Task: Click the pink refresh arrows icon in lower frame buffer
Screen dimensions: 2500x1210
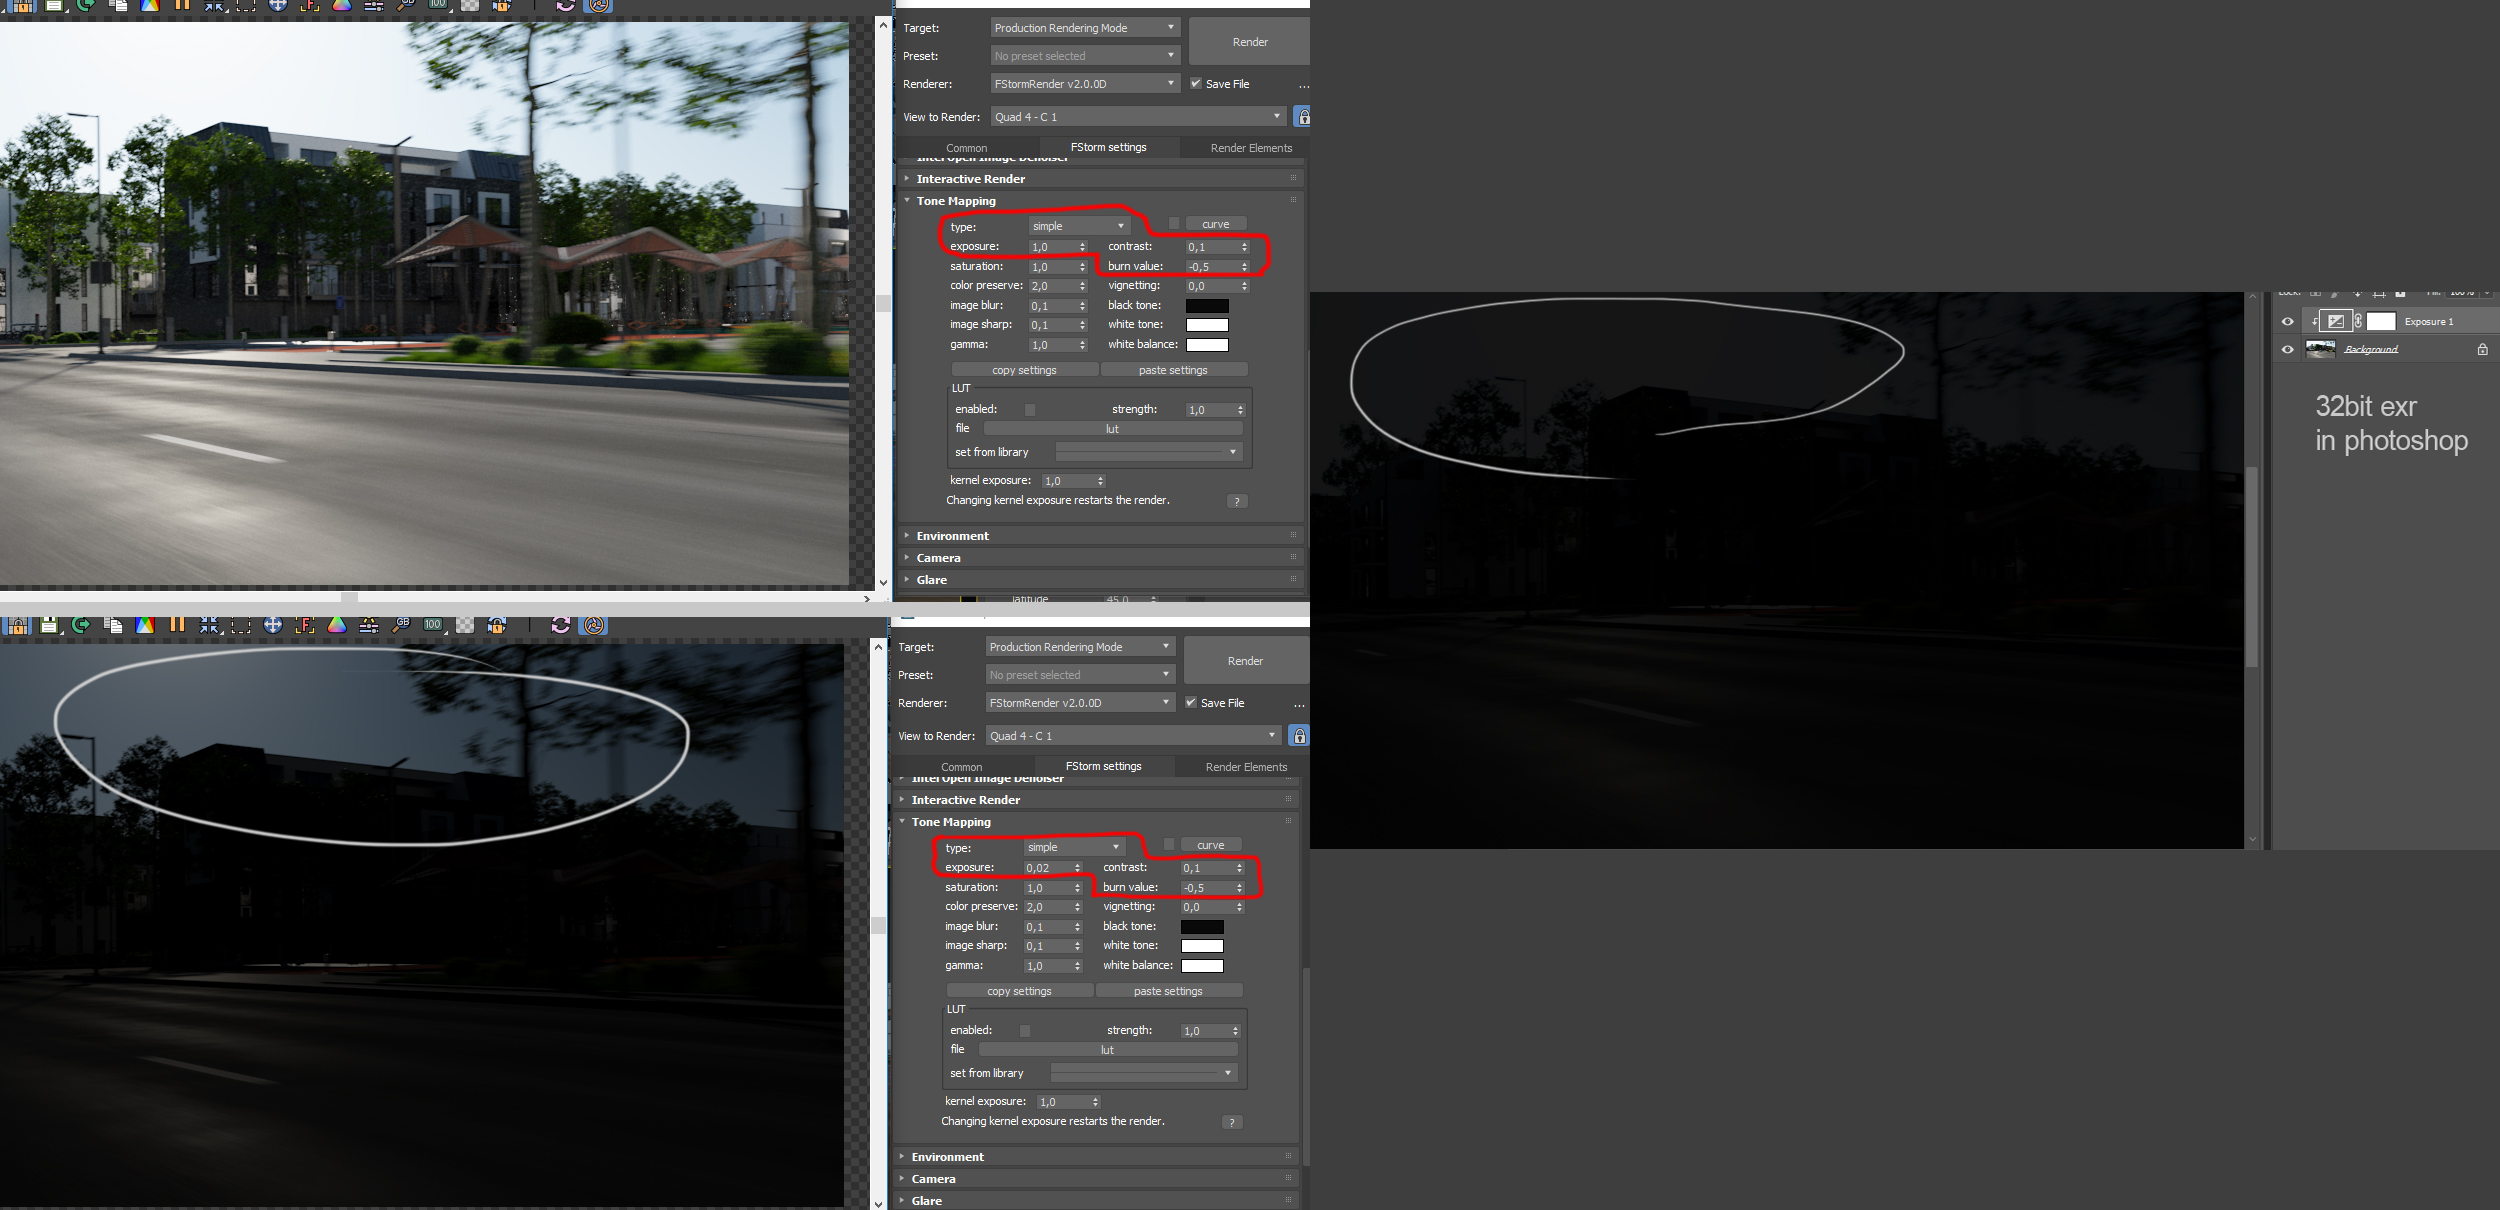Action: 560,625
